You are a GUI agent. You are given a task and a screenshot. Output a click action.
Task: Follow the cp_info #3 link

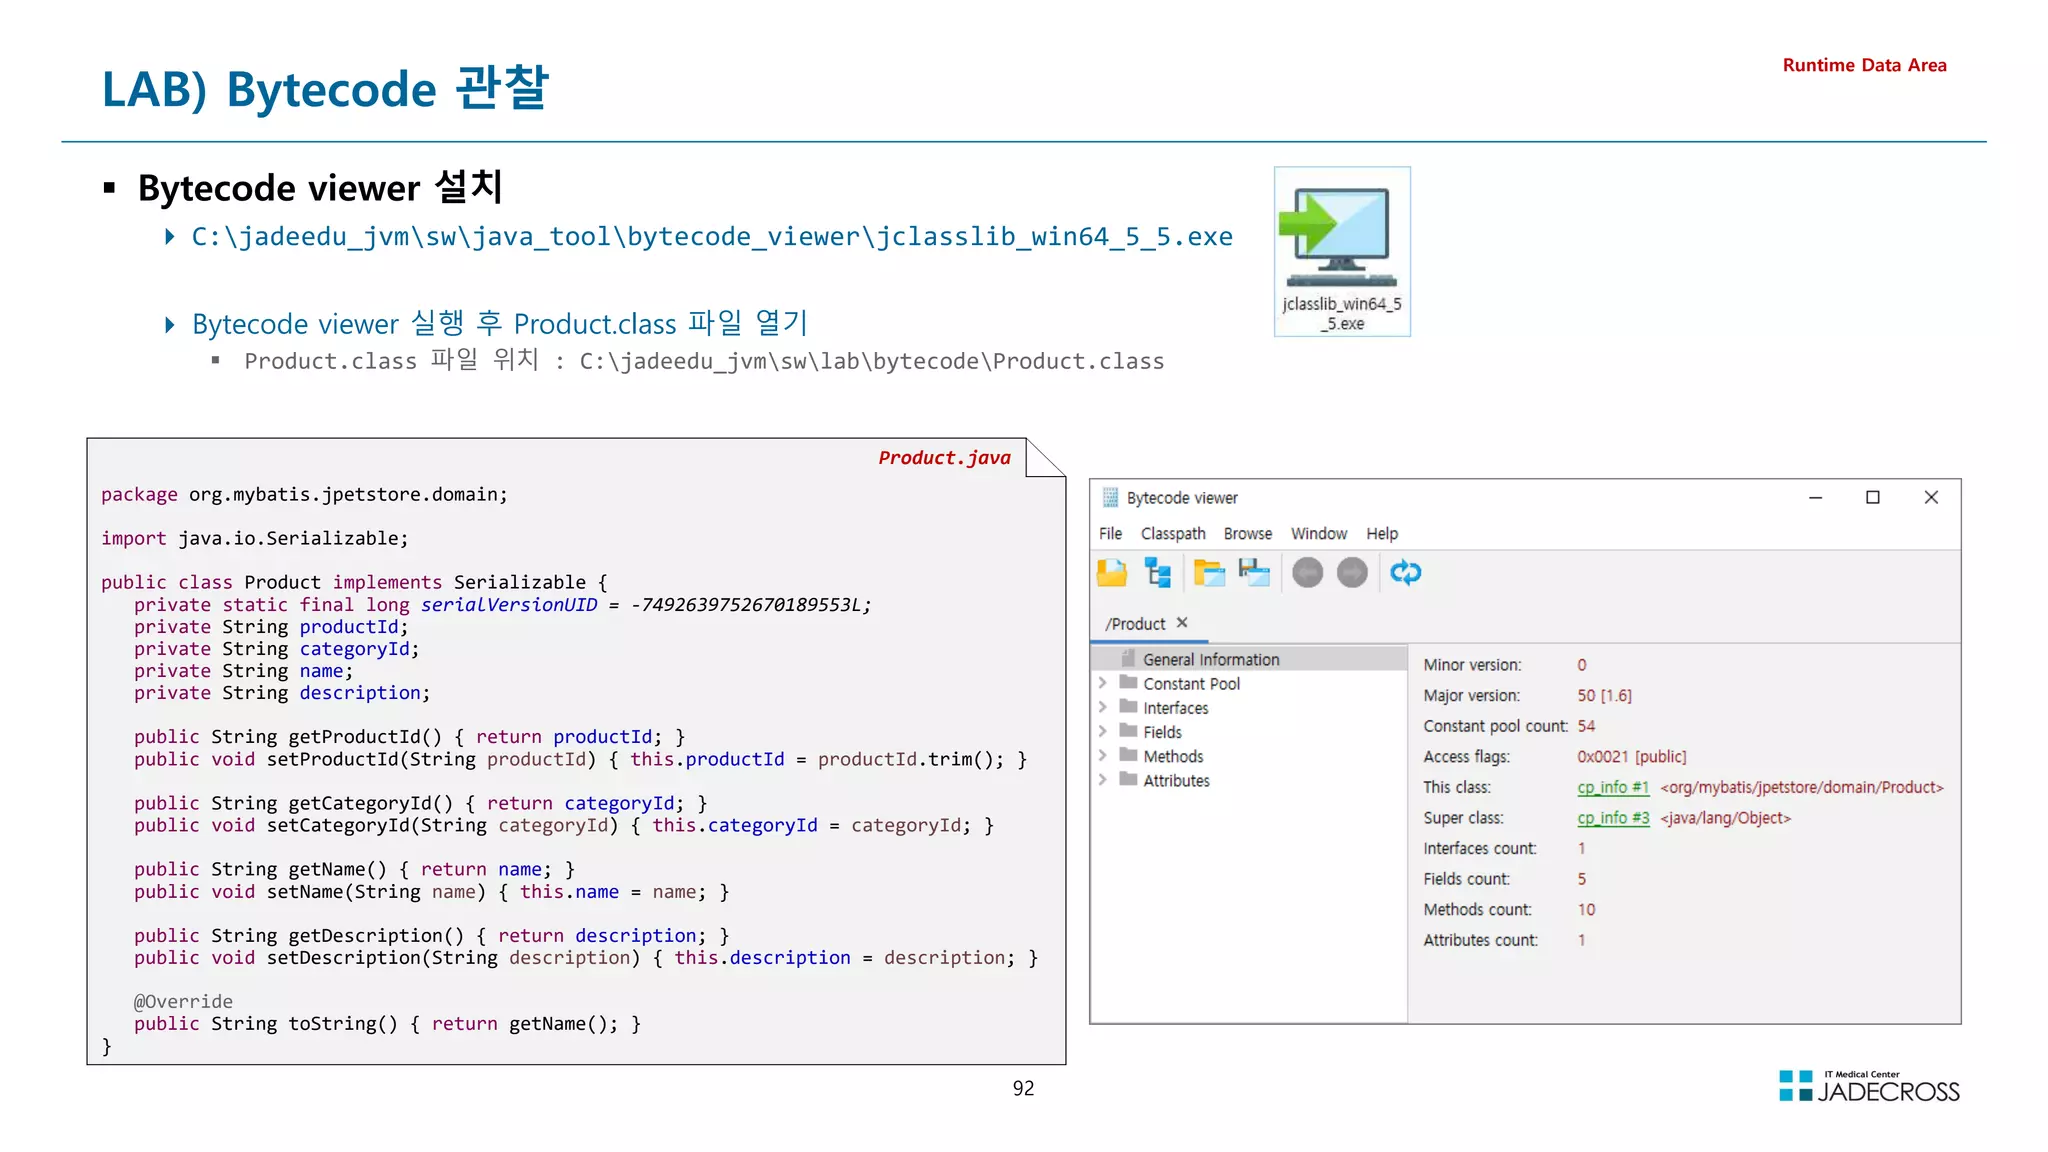click(x=1613, y=818)
